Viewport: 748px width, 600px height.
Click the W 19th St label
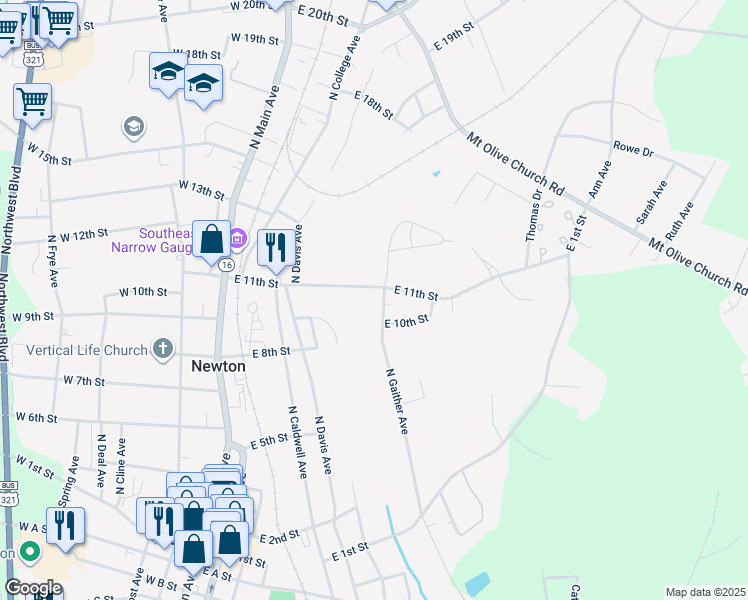(255, 39)
